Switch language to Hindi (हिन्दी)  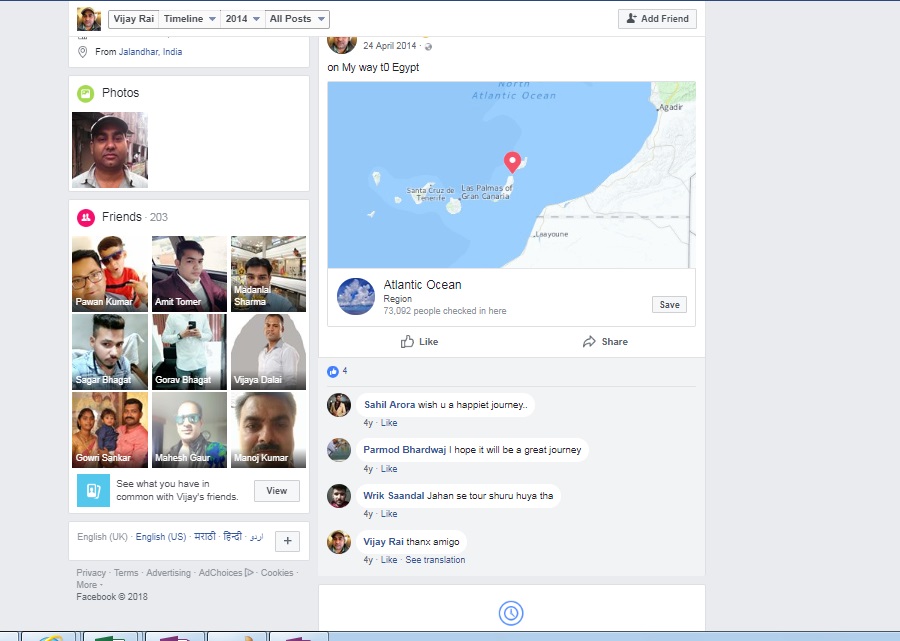point(232,536)
